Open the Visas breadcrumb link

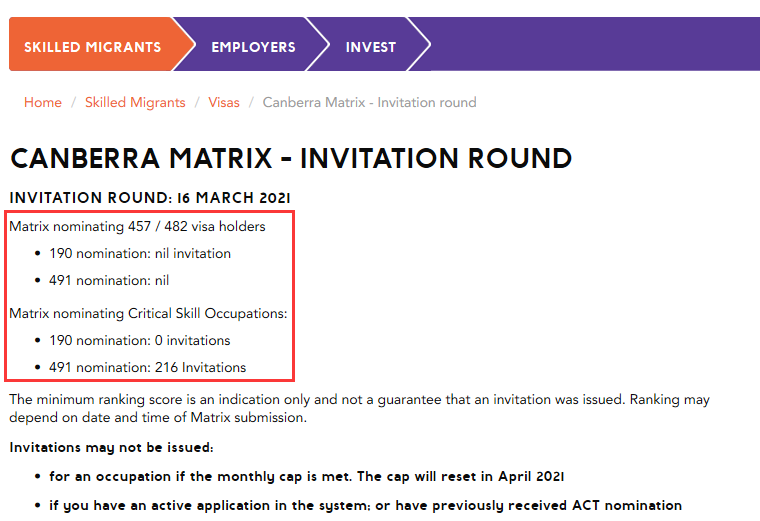point(224,102)
